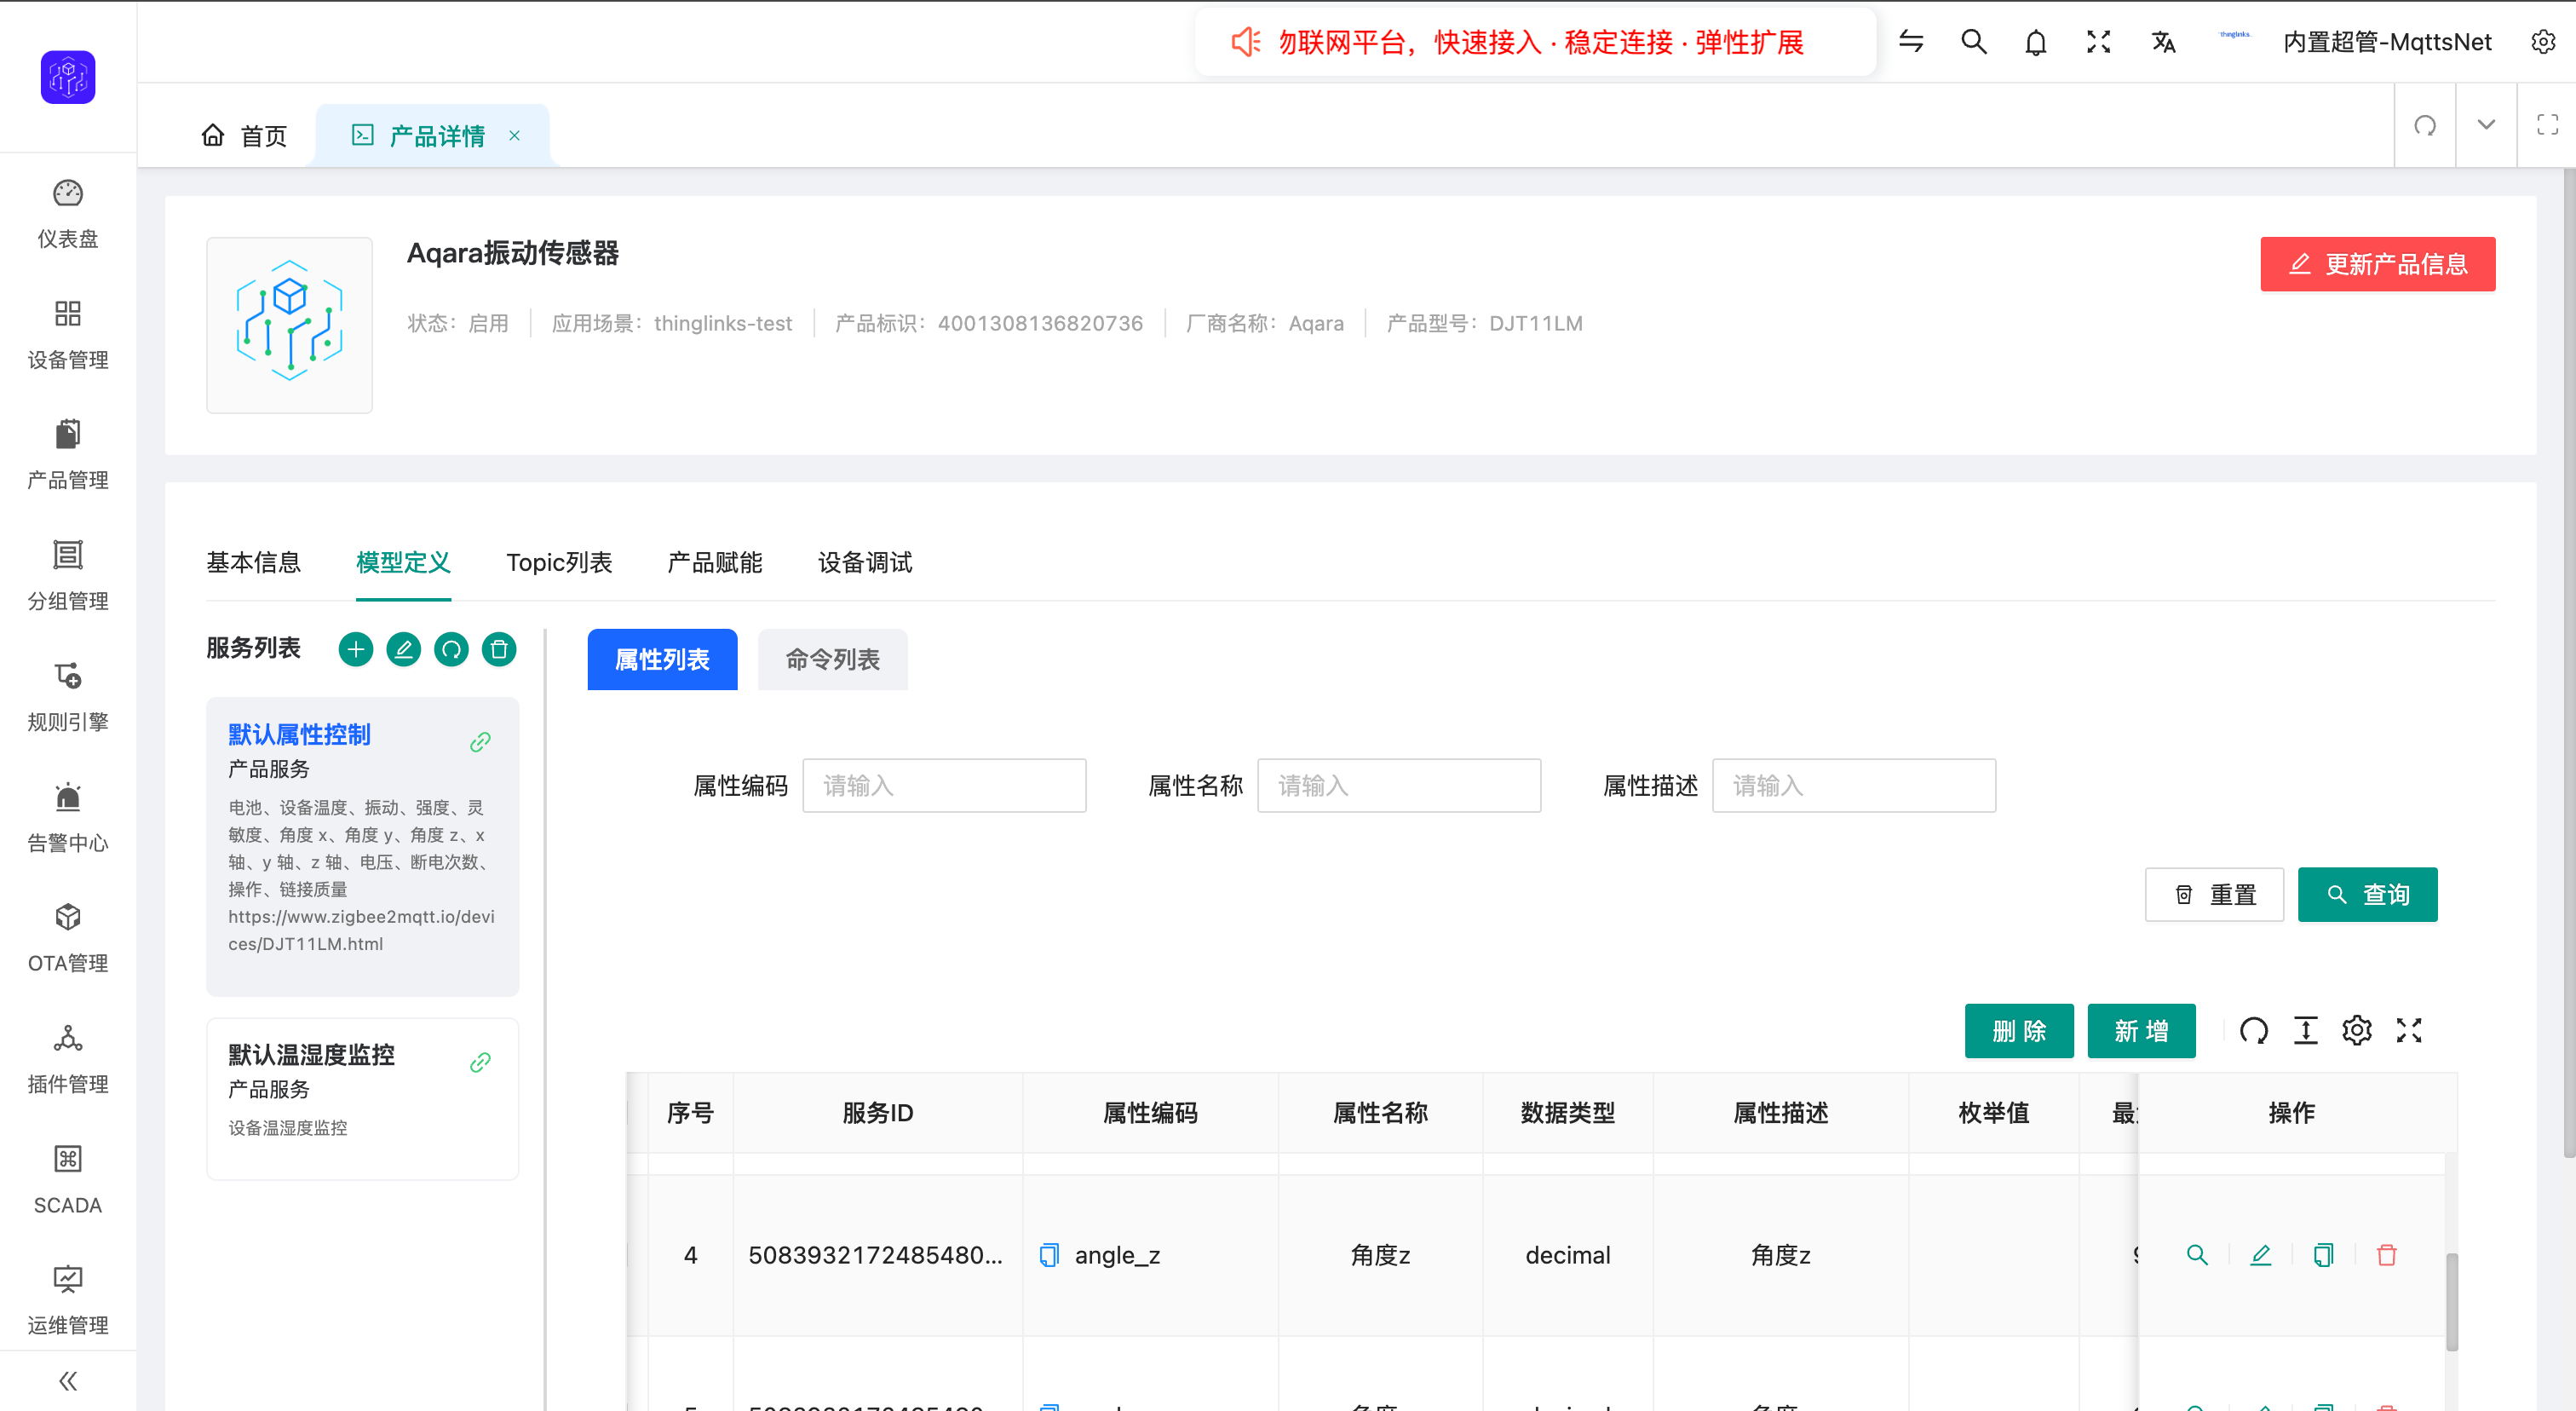Switch to the 首页 tab
Viewport: 2576px width, 1411px height.
click(245, 136)
